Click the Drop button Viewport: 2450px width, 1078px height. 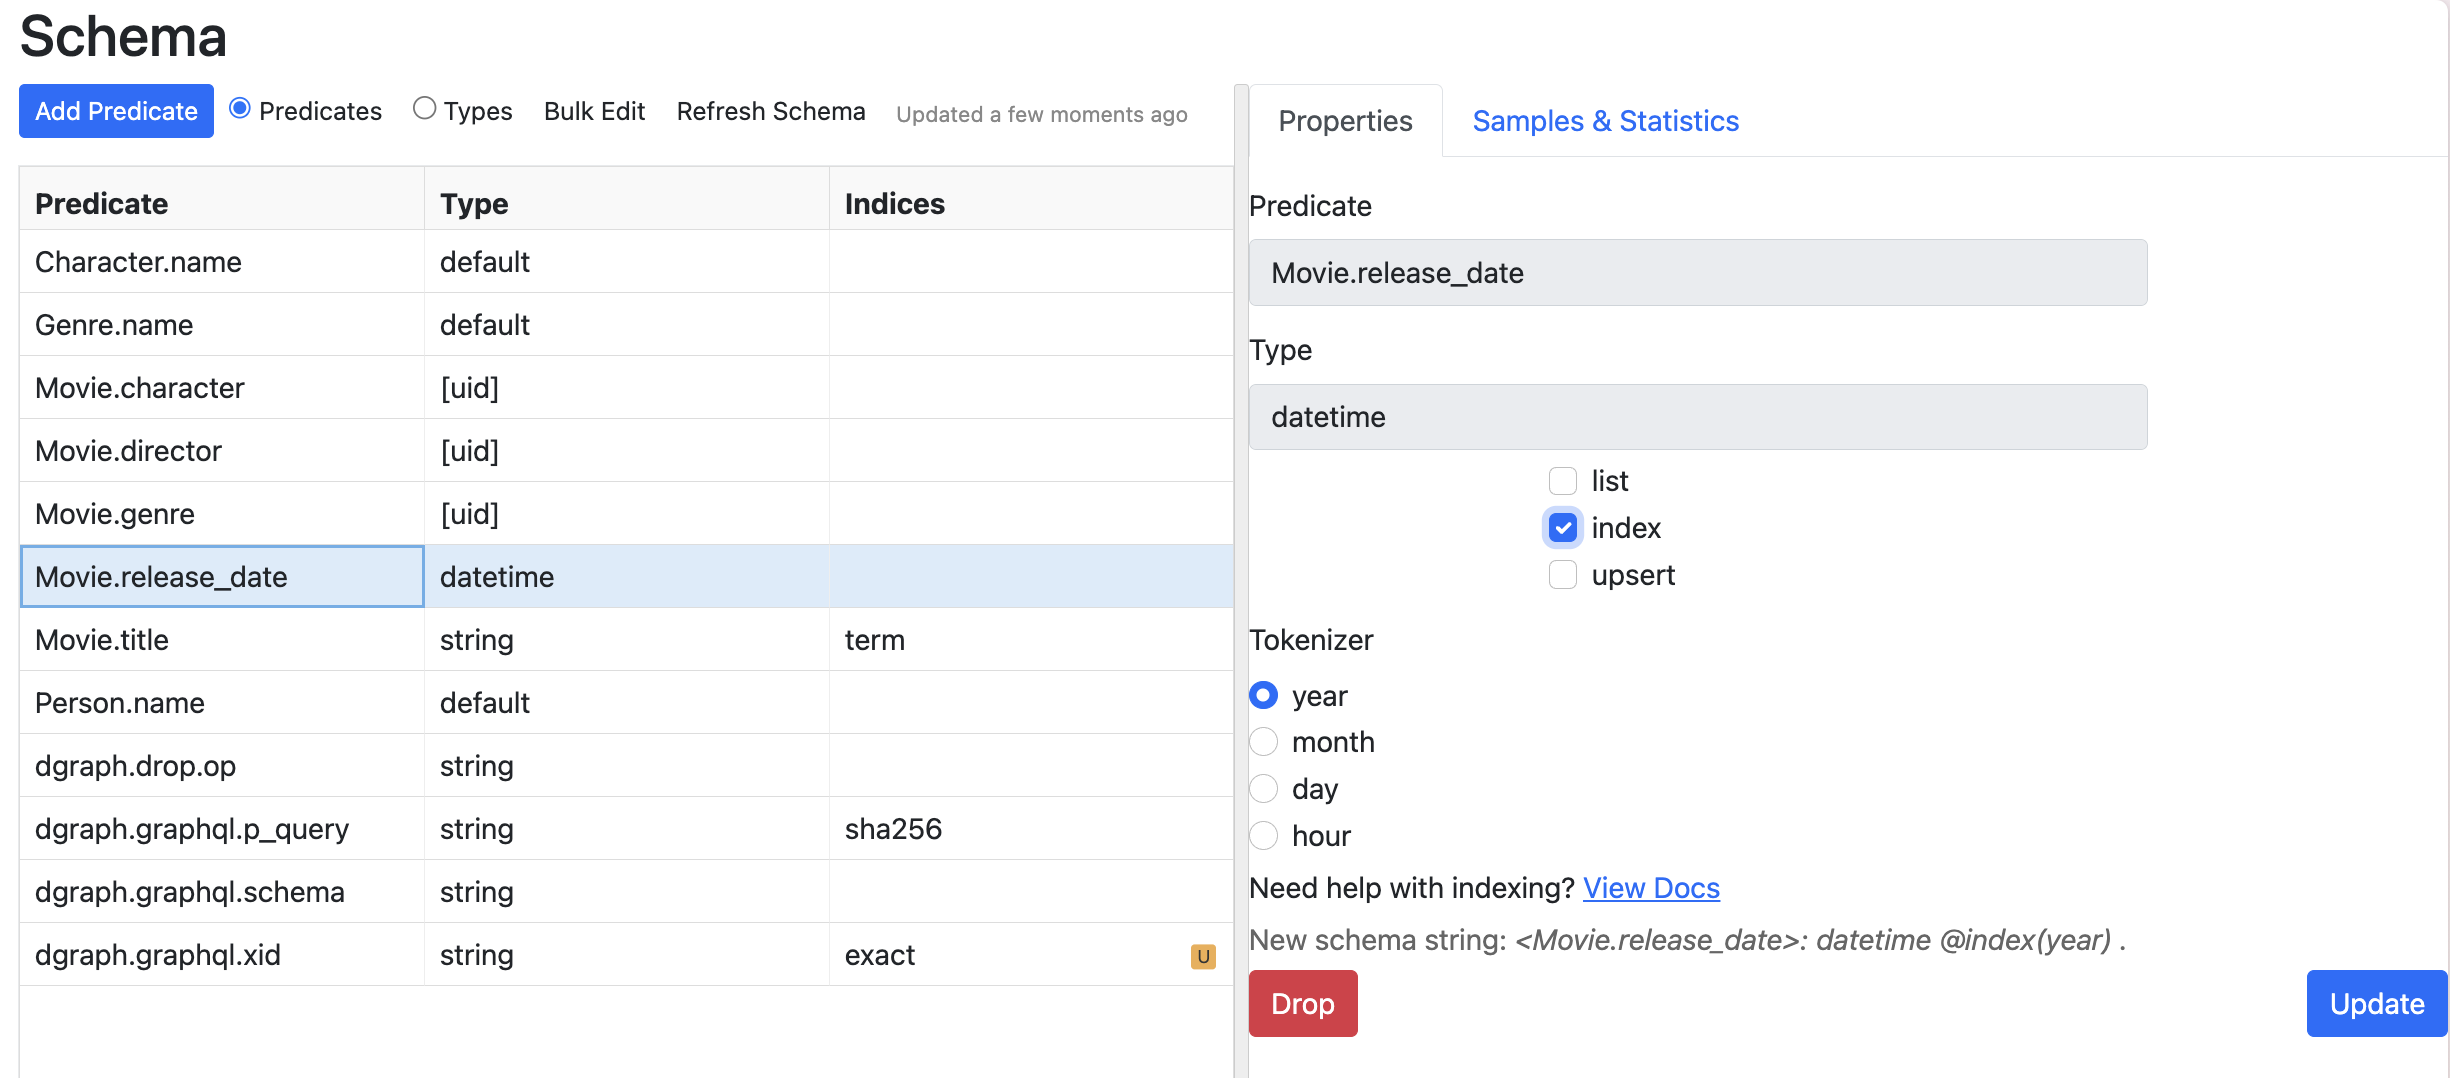[1302, 1003]
